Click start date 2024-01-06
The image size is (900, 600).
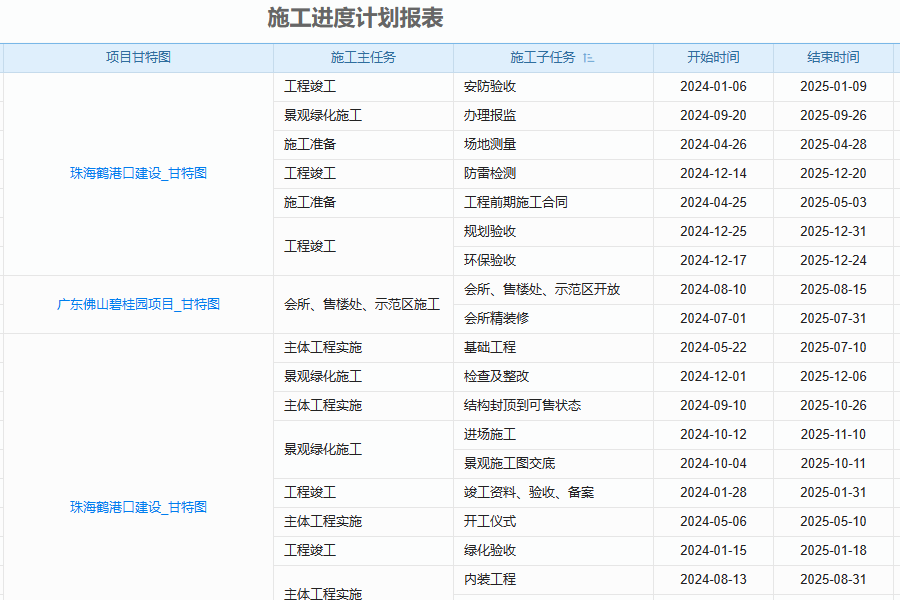pyautogui.click(x=713, y=87)
